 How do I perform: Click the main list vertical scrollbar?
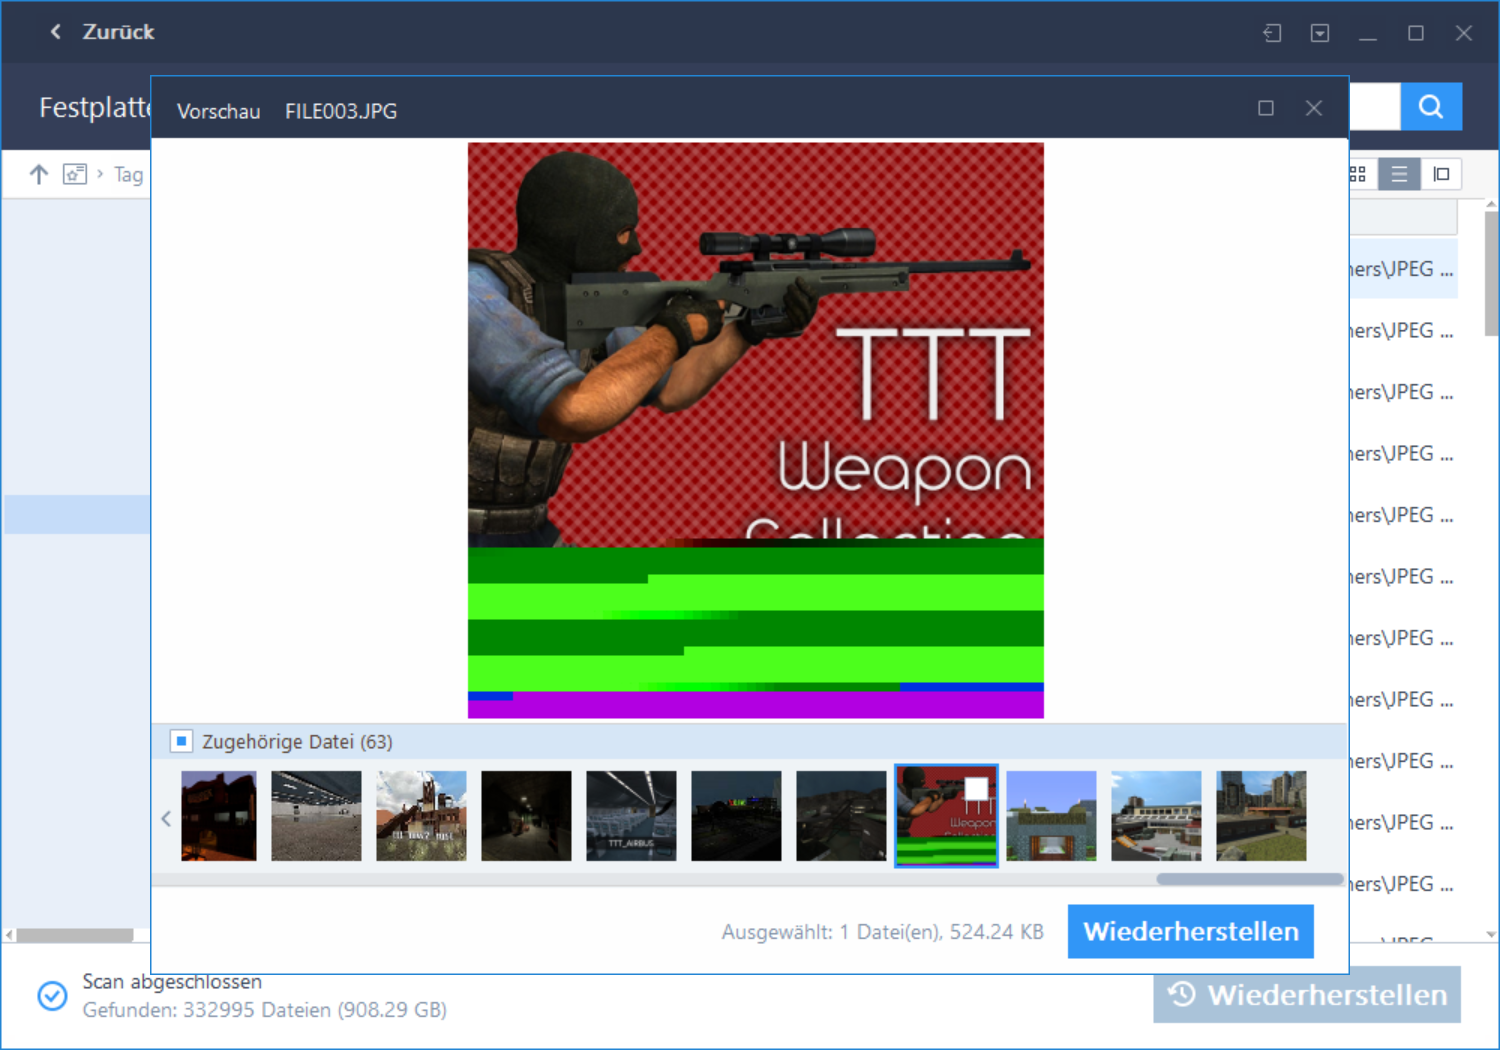(1491, 274)
